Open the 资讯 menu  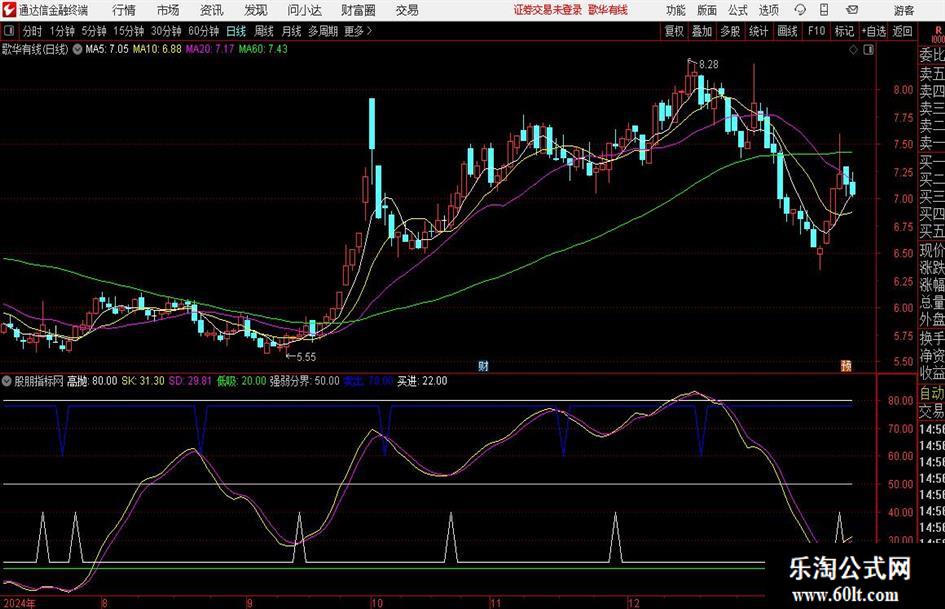(212, 10)
